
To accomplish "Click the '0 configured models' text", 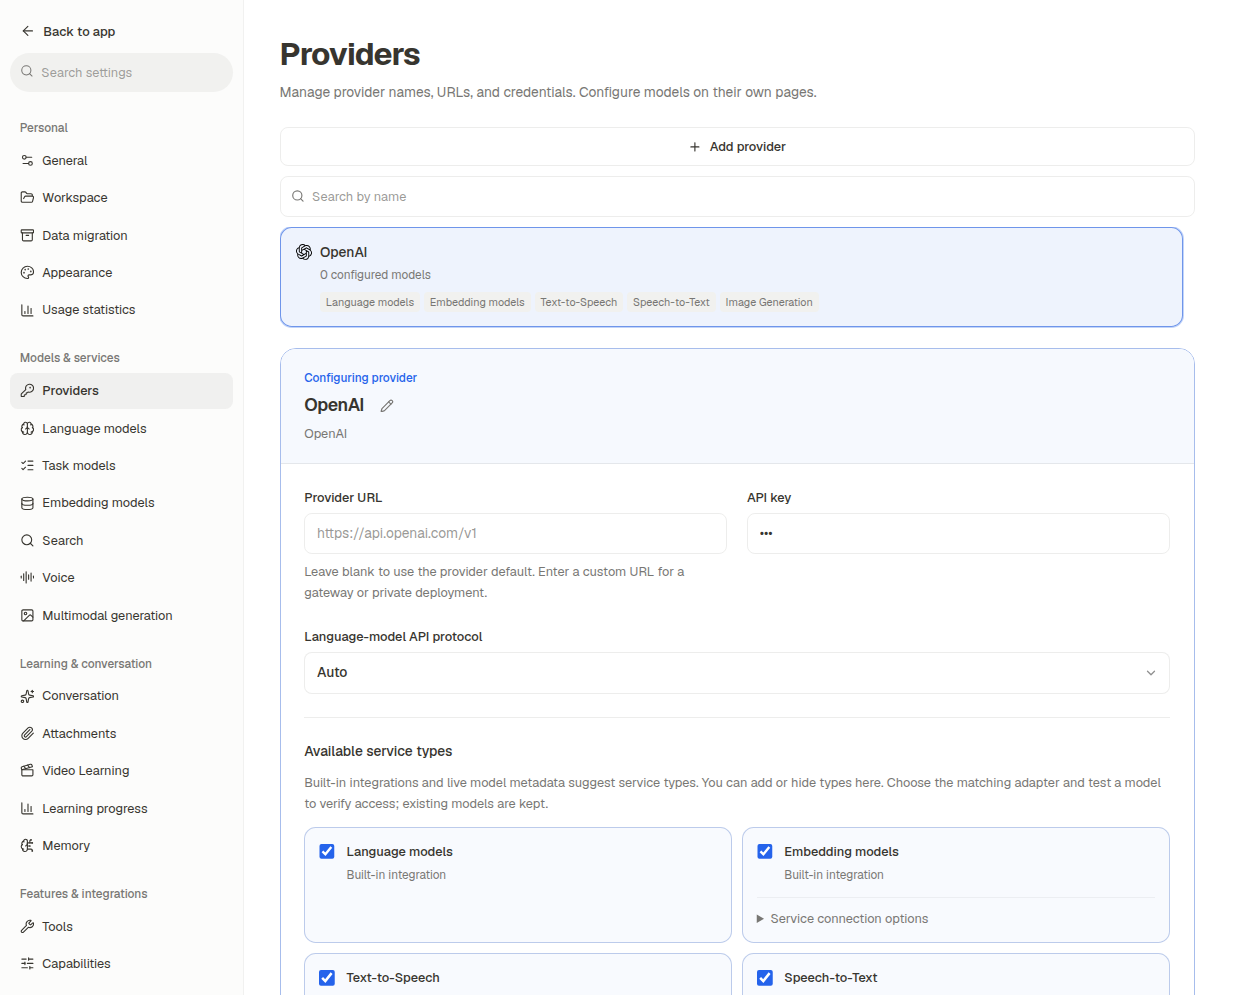I will (x=375, y=275).
